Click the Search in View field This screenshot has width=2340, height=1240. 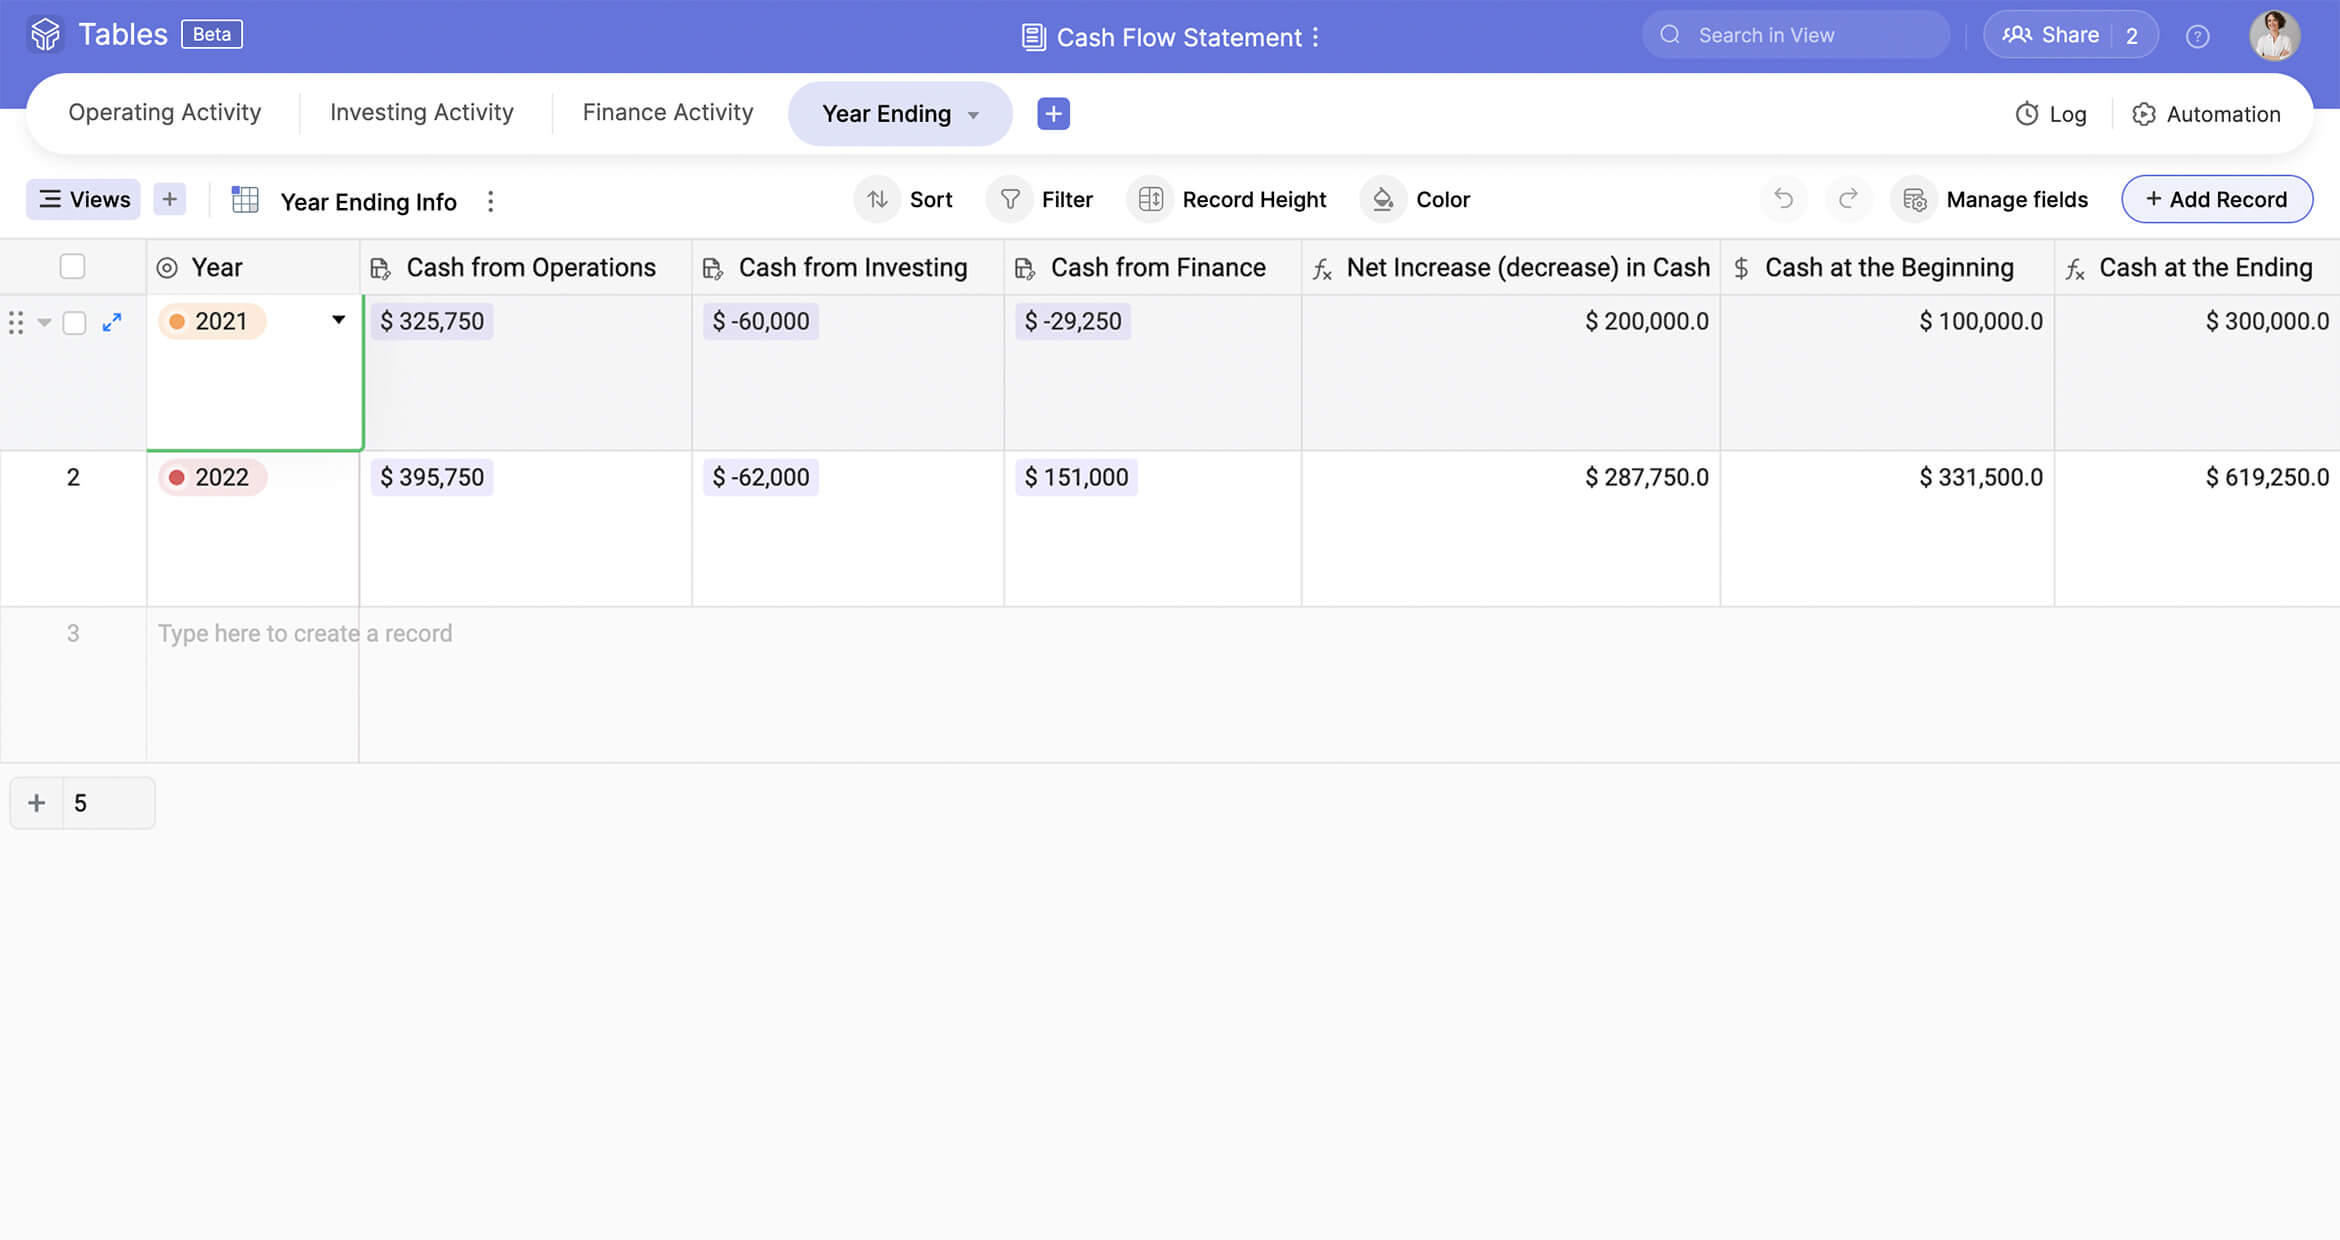(1796, 35)
